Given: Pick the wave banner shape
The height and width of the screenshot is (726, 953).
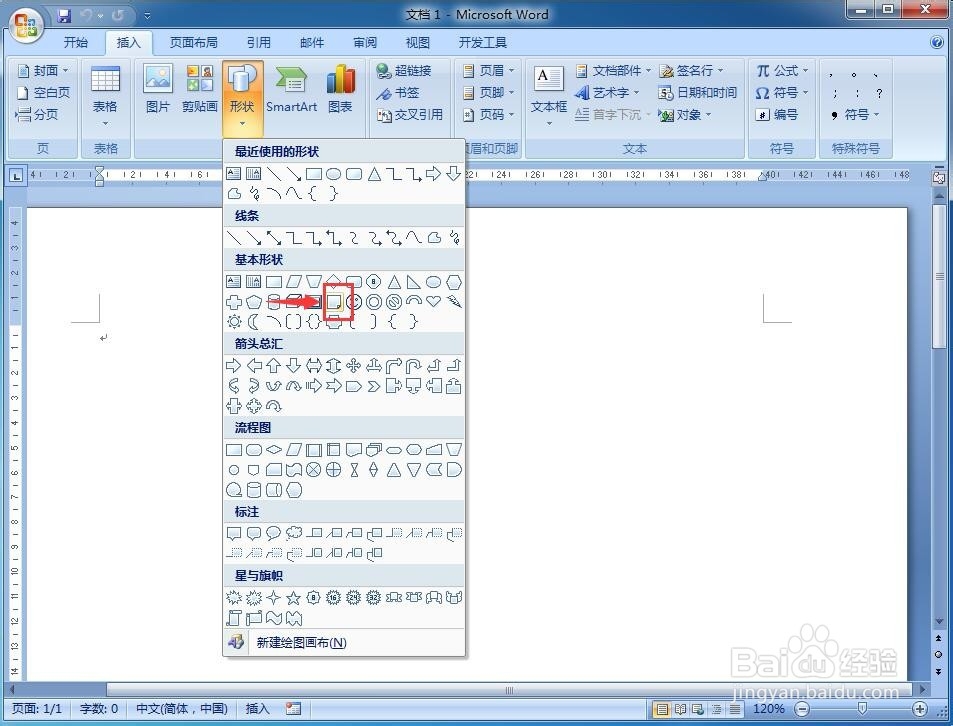Looking at the screenshot, I should (x=274, y=618).
